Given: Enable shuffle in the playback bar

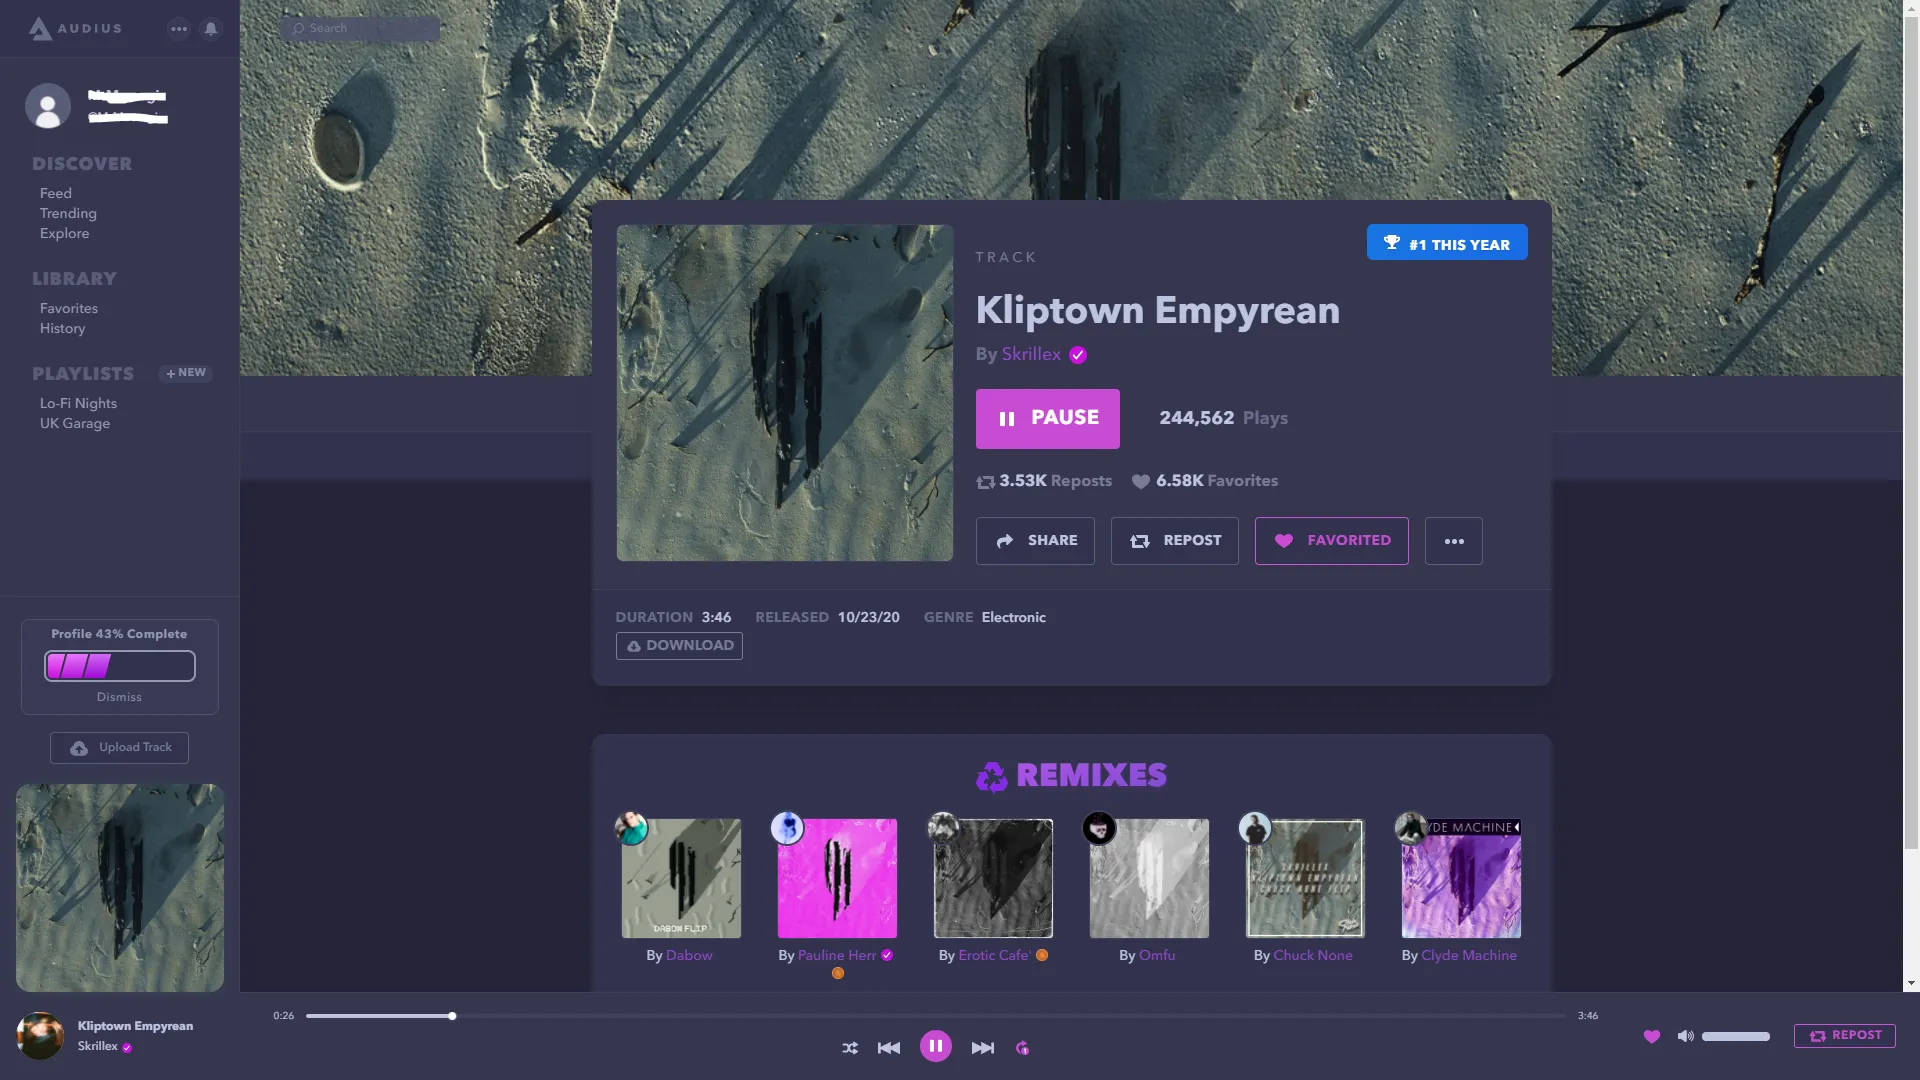Looking at the screenshot, I should click(849, 1047).
